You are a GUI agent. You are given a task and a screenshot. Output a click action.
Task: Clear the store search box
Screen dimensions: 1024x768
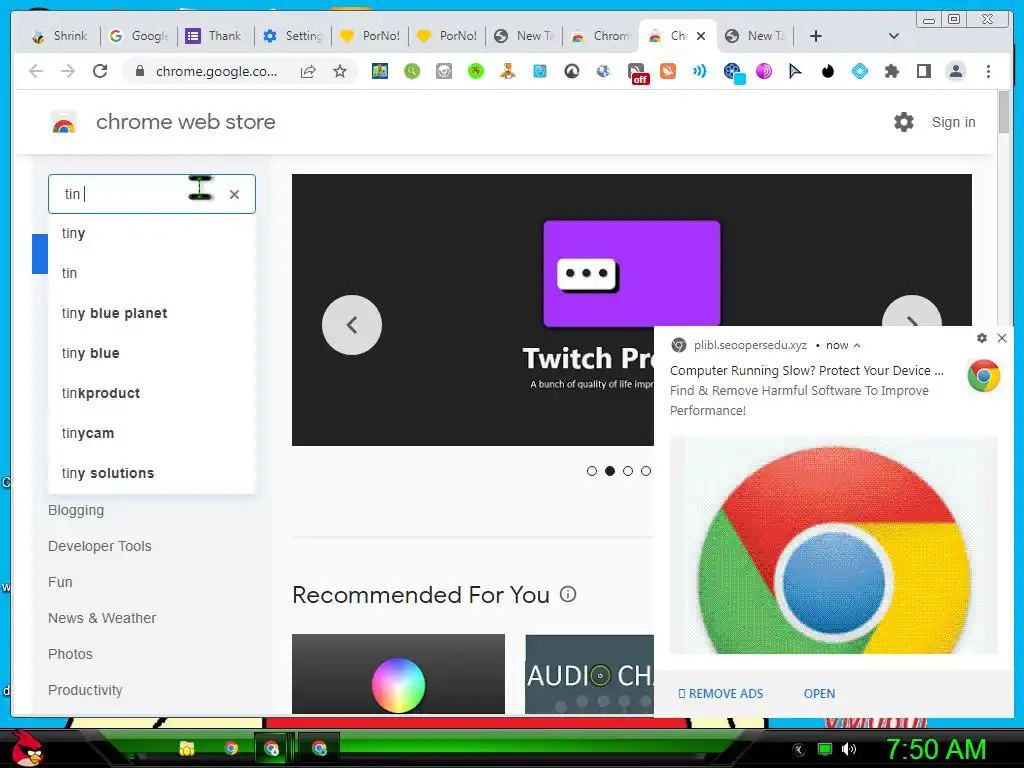pos(234,194)
